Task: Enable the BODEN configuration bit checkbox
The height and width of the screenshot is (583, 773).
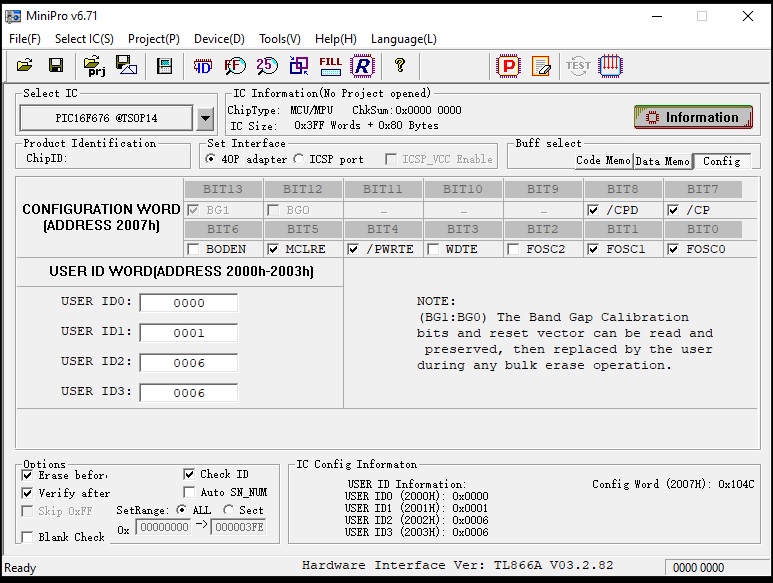Action: point(194,249)
